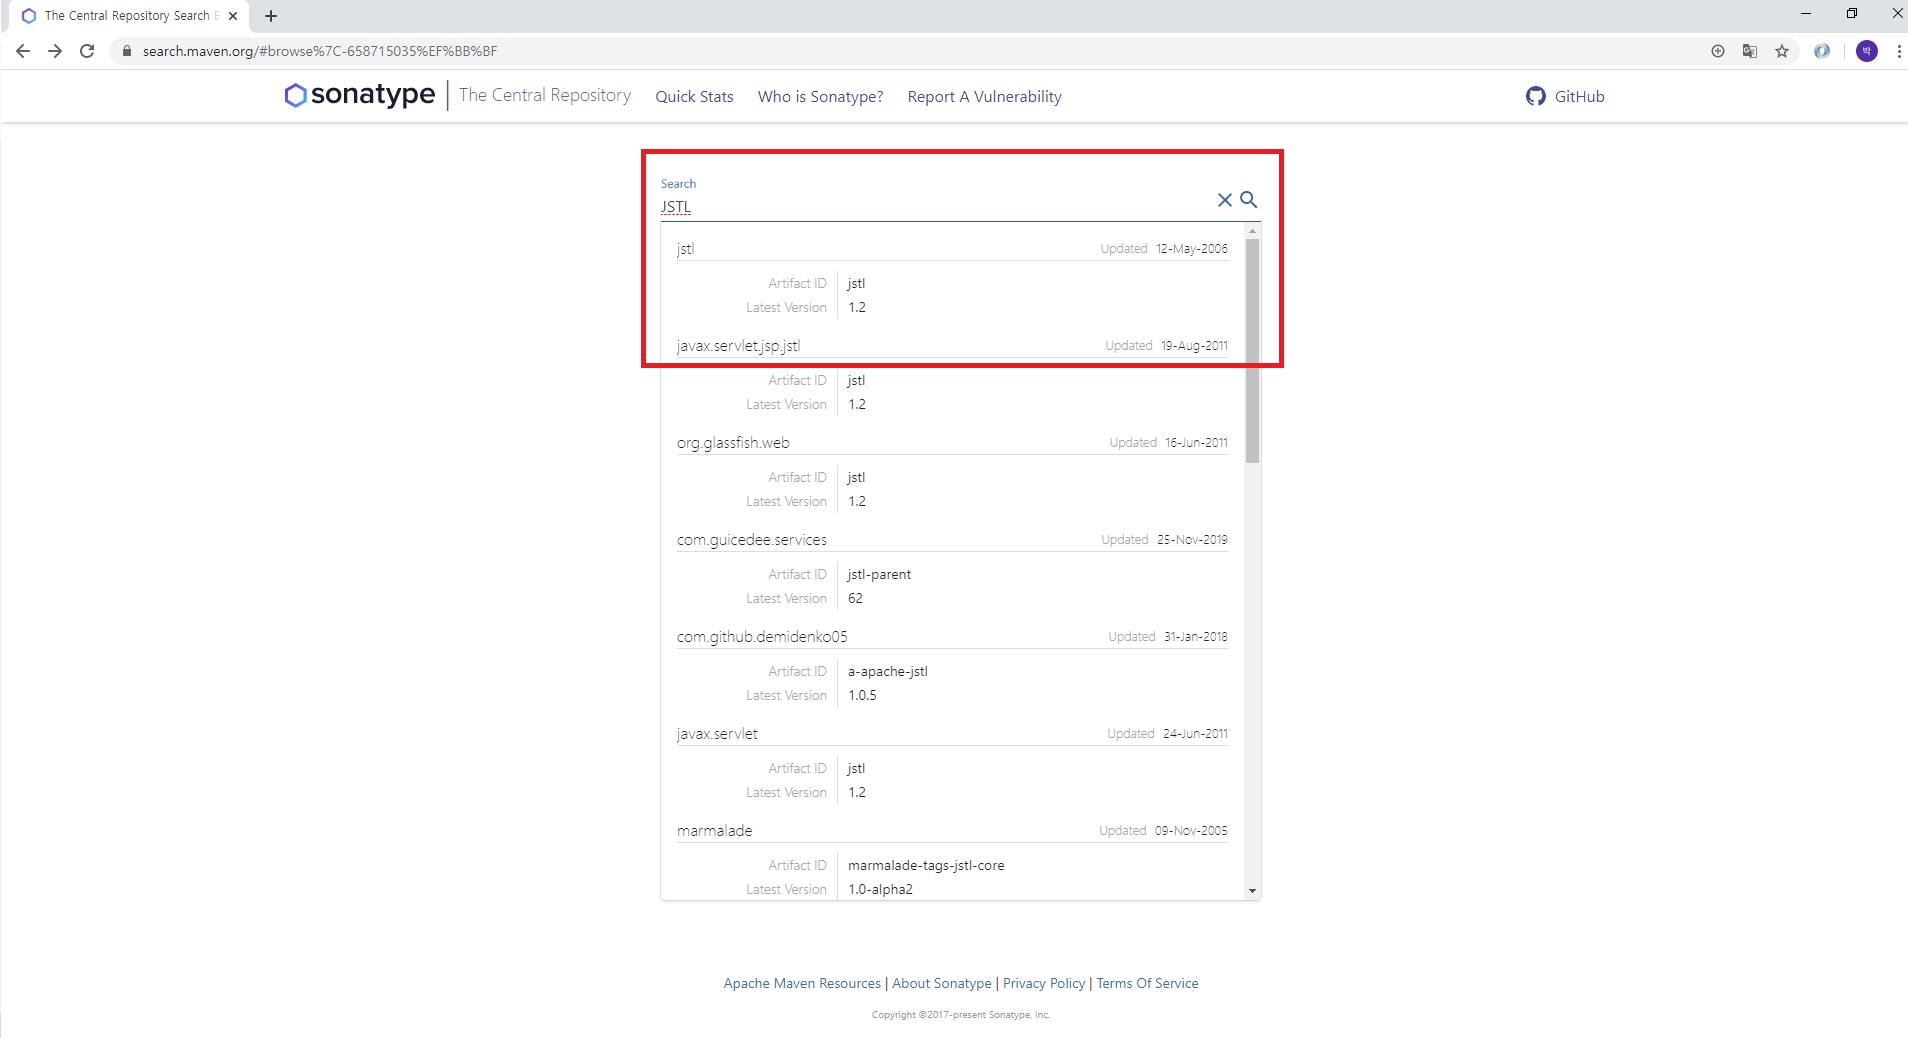Click the a-apache-jstl artifact ID
The height and width of the screenshot is (1038, 1908).
[x=888, y=672]
